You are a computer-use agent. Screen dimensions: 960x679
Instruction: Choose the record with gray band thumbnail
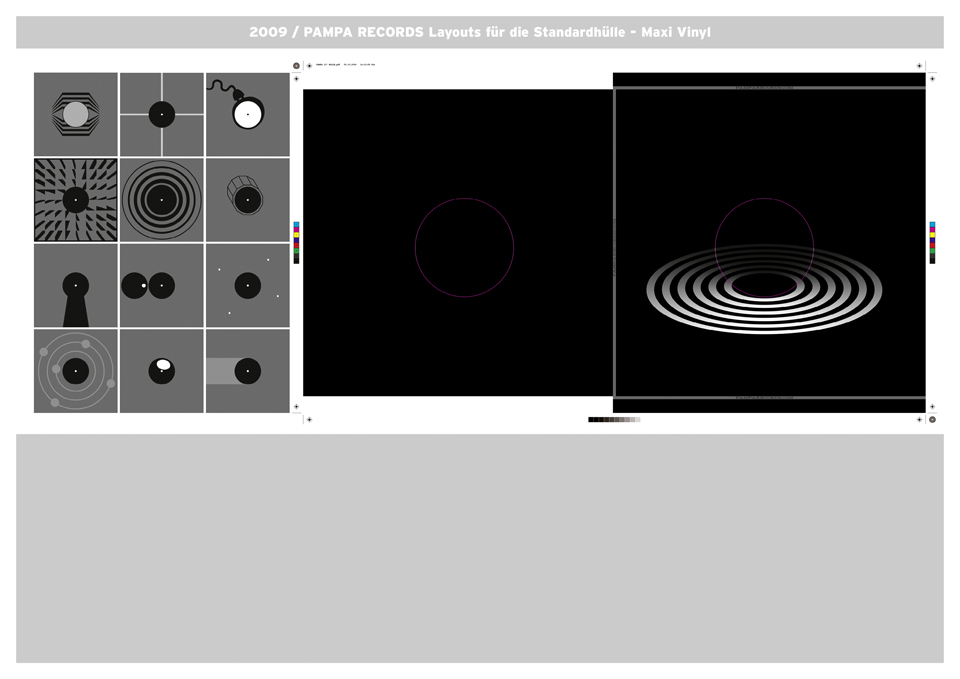coord(247,371)
